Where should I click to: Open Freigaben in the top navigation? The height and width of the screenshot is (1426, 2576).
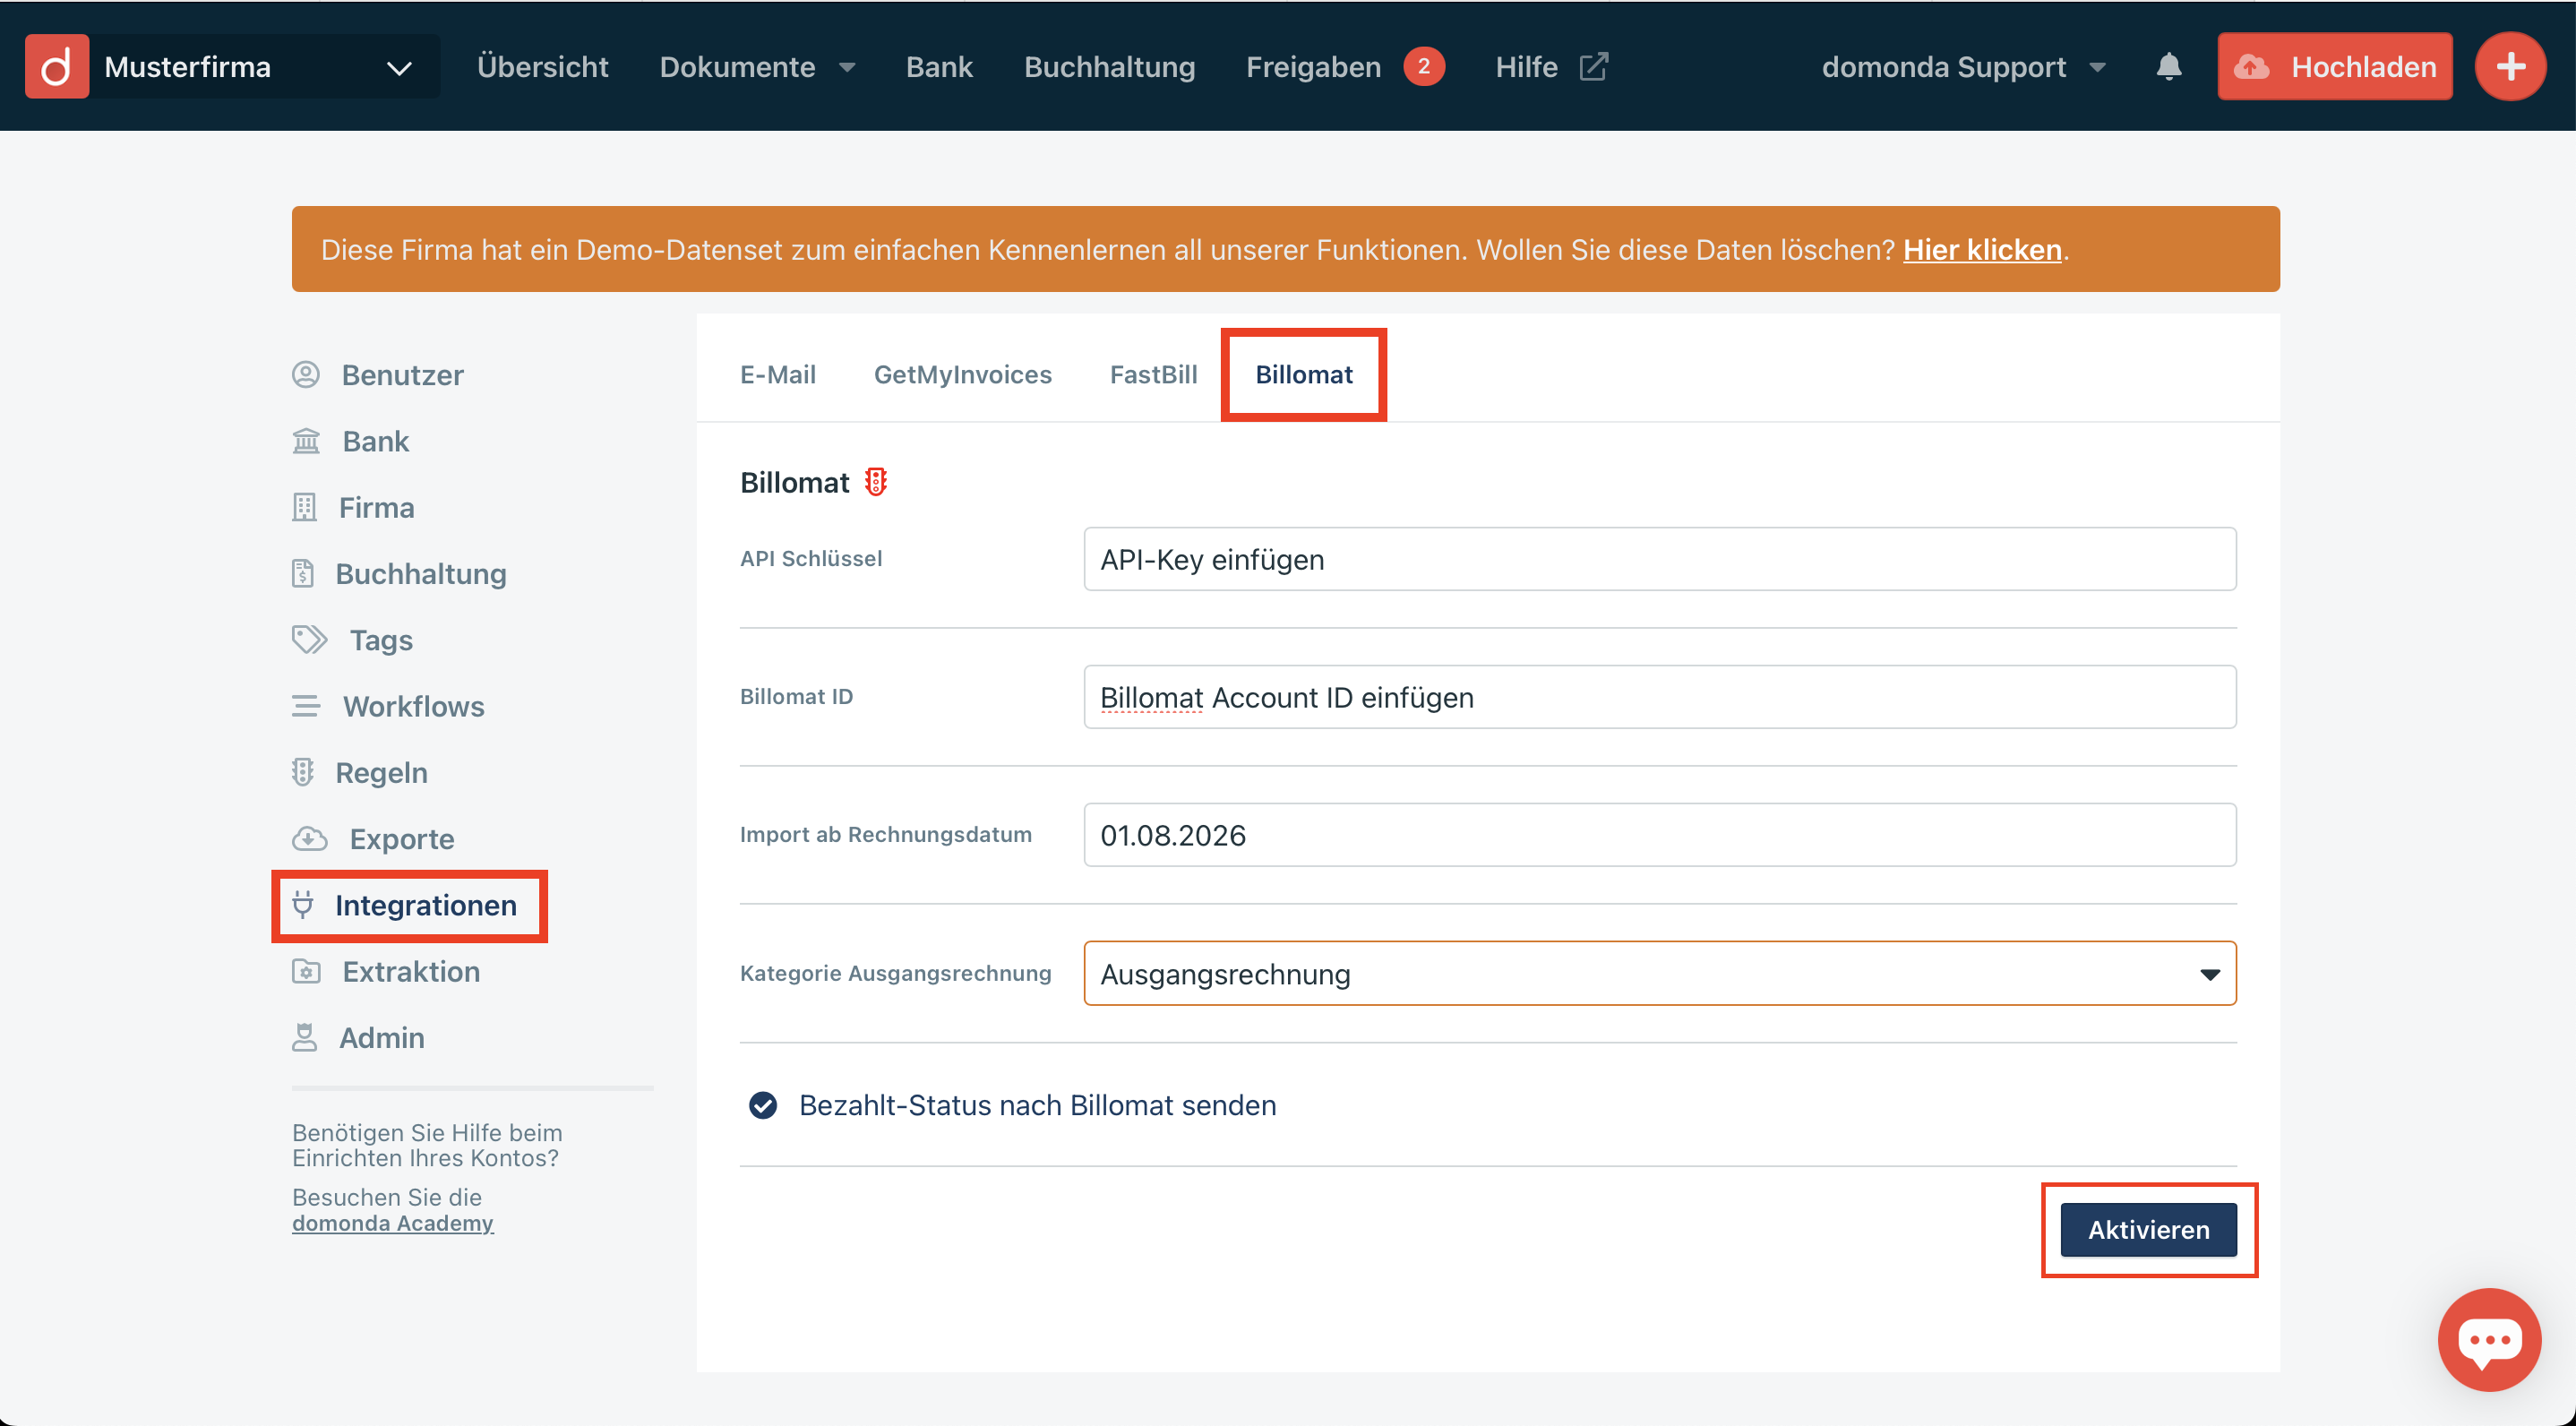[1313, 66]
